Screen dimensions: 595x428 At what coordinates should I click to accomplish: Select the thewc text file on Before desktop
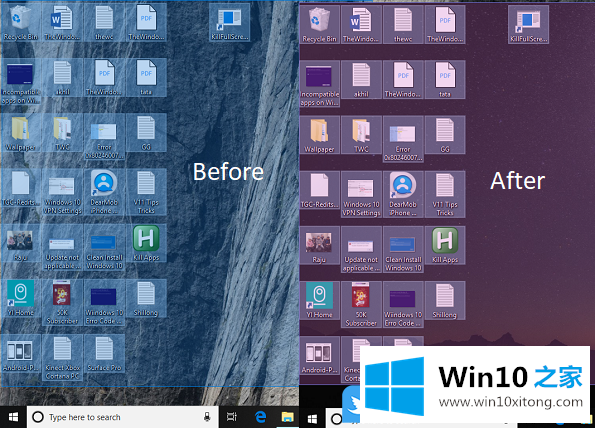point(104,22)
